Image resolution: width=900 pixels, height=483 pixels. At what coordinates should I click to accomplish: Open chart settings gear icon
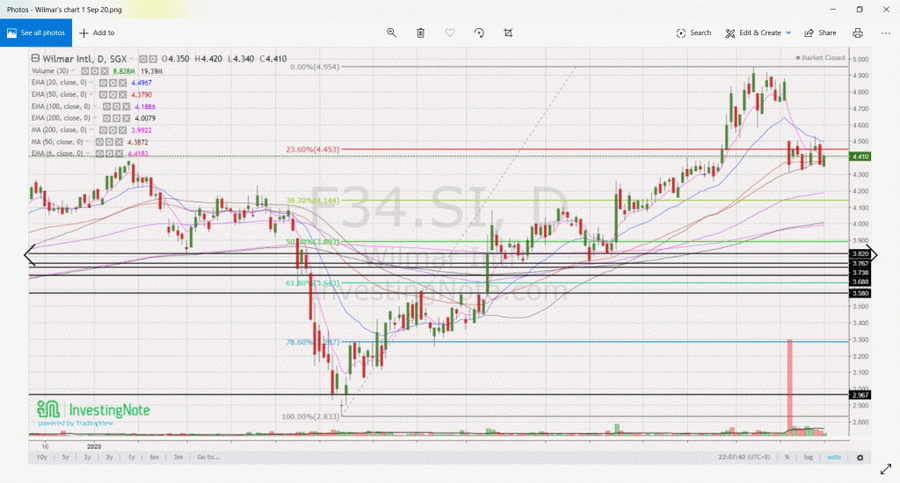pyautogui.click(x=860, y=458)
